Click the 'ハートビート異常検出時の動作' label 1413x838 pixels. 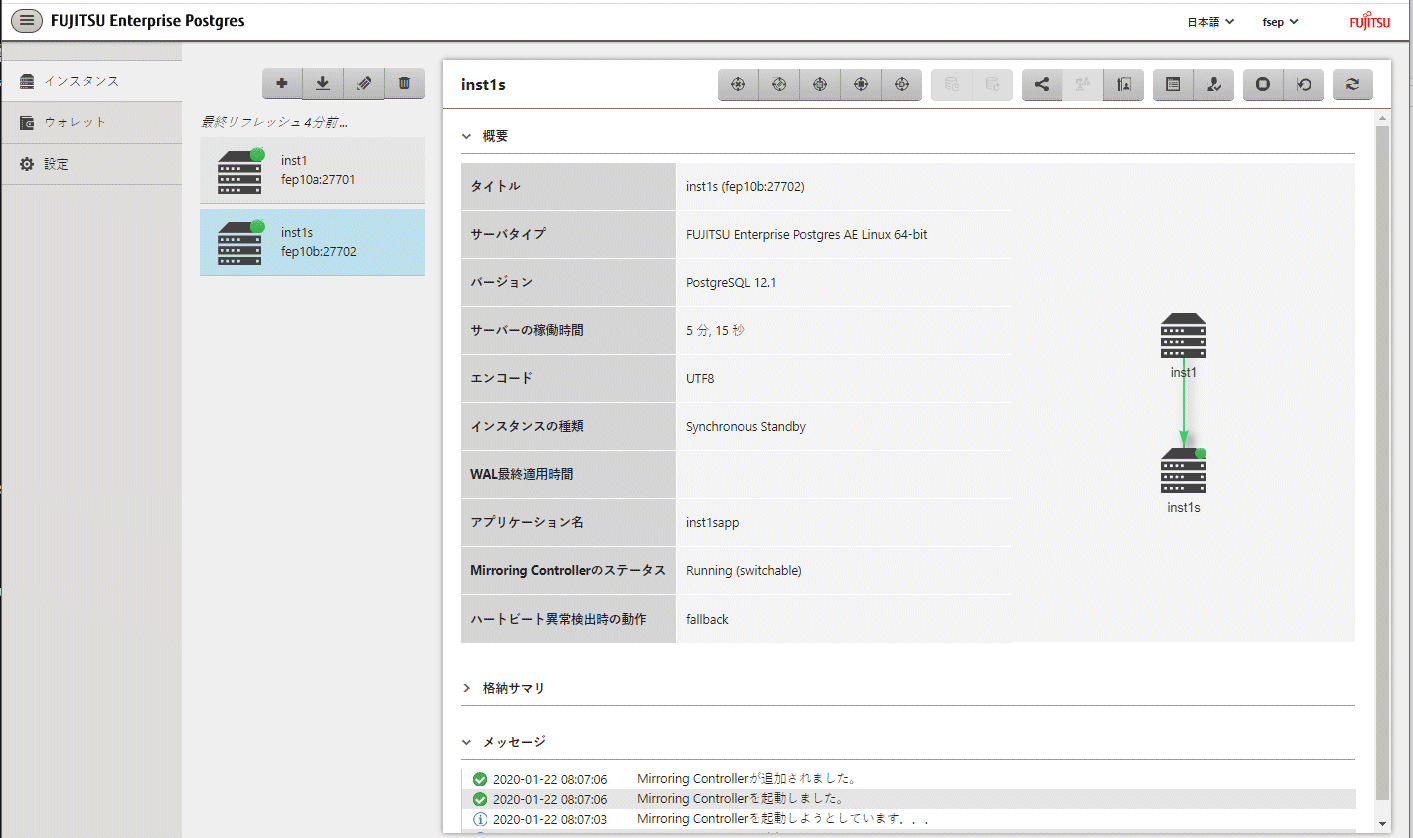559,619
